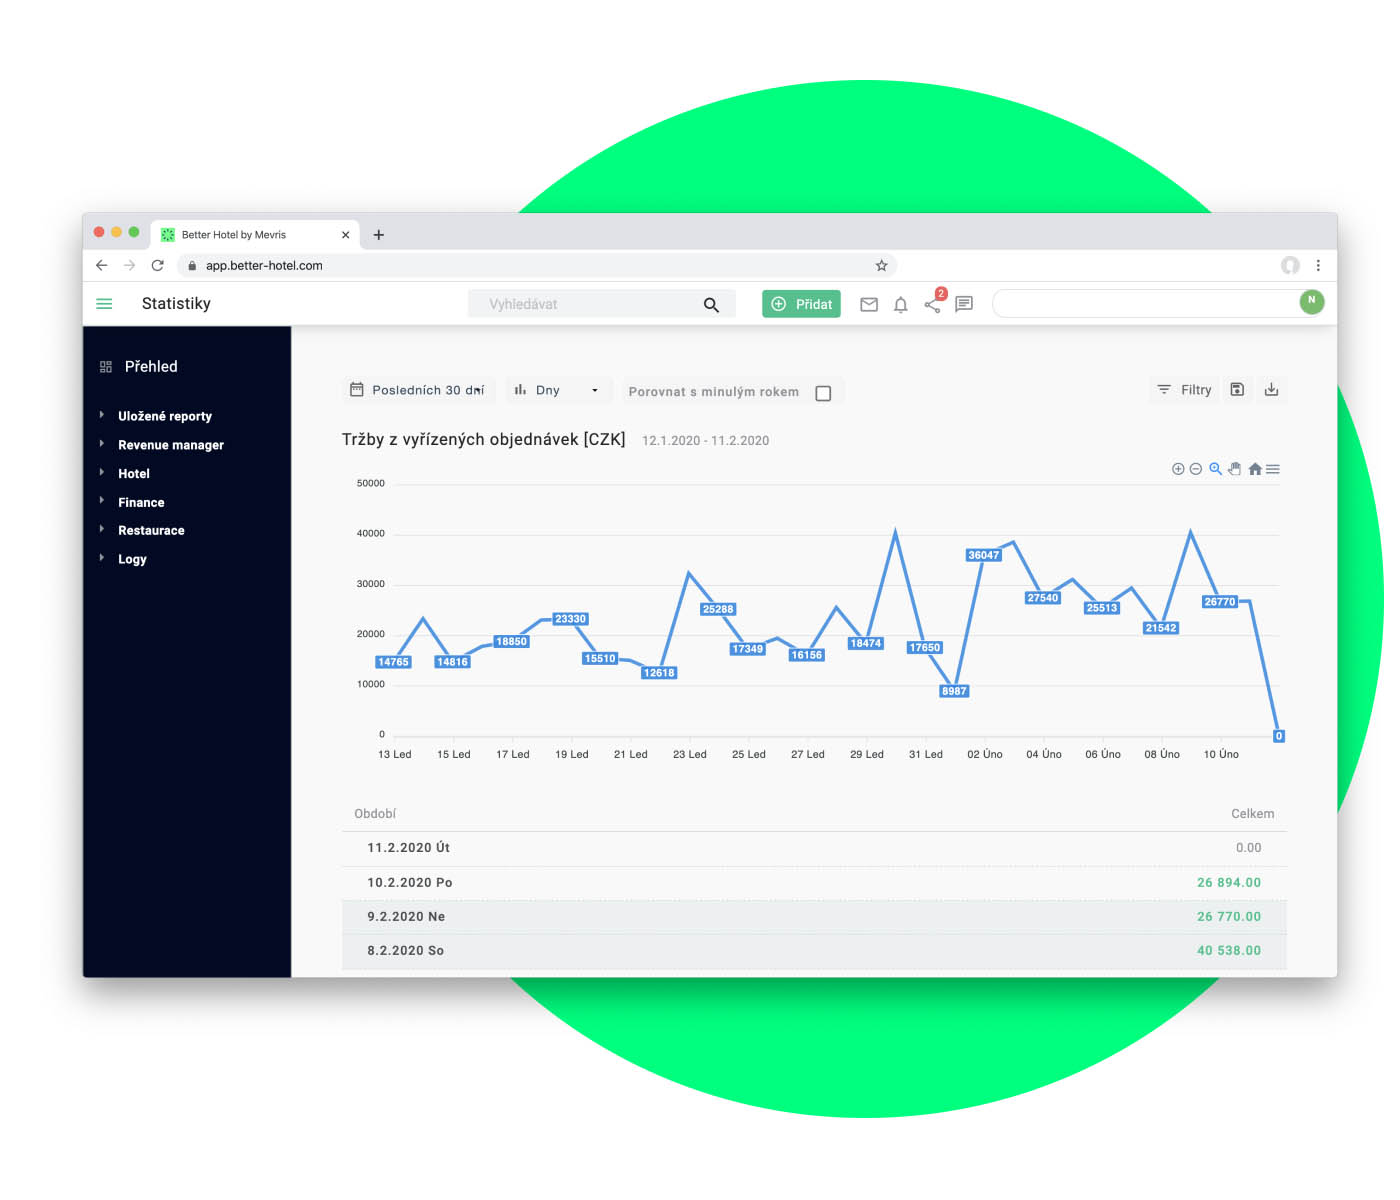Select the row 9.2.2020 Ne

coord(814,917)
